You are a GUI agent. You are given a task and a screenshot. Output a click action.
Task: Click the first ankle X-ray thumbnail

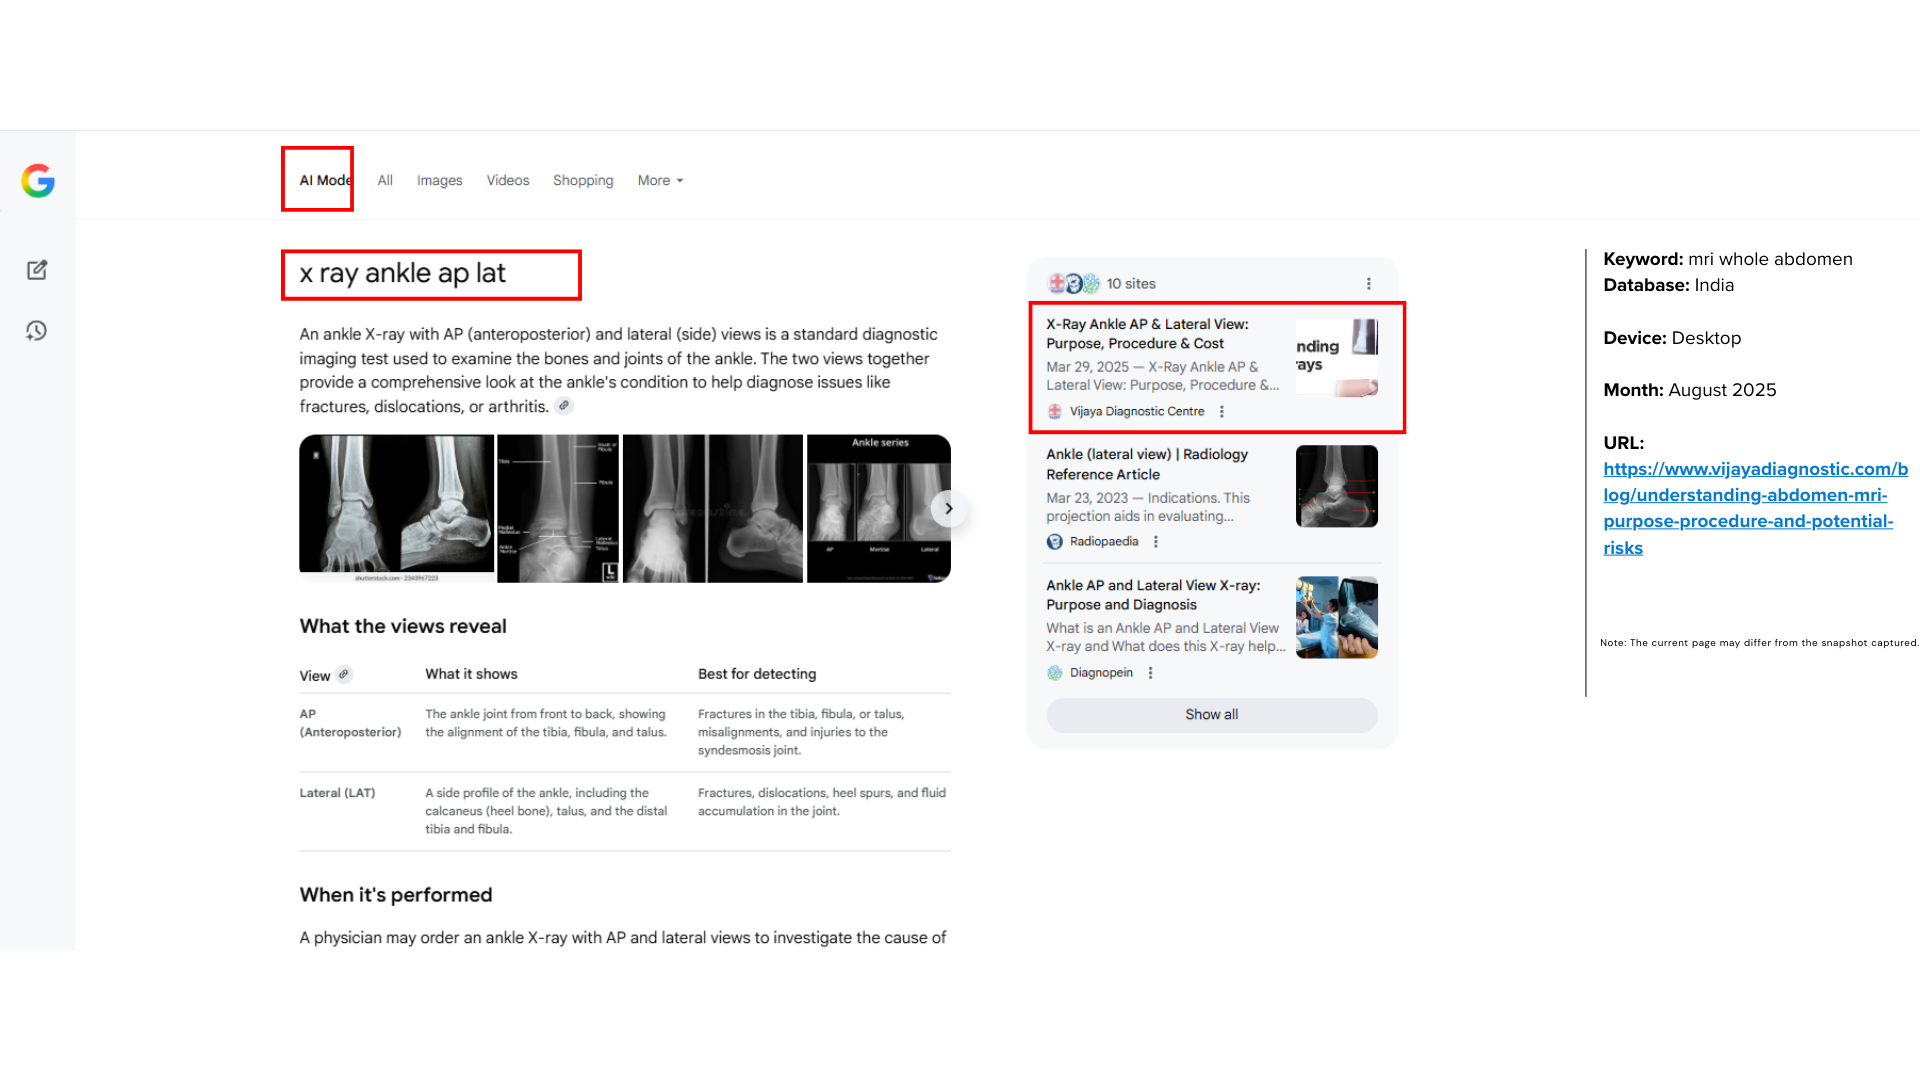click(x=396, y=508)
